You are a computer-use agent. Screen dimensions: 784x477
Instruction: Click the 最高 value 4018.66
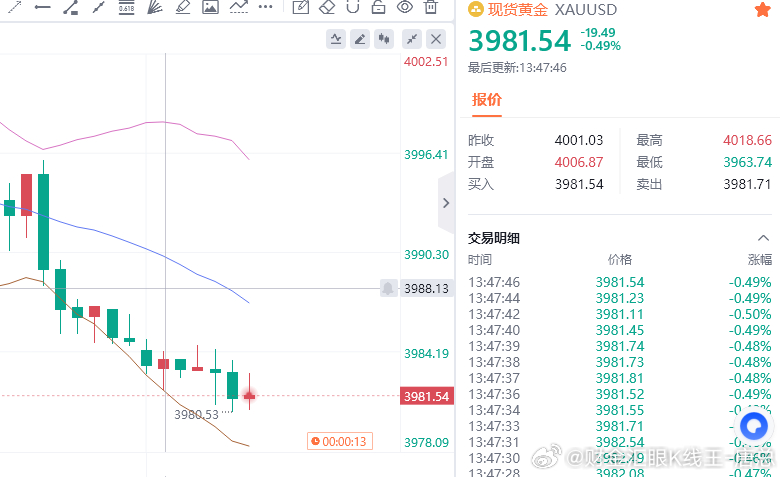[748, 140]
